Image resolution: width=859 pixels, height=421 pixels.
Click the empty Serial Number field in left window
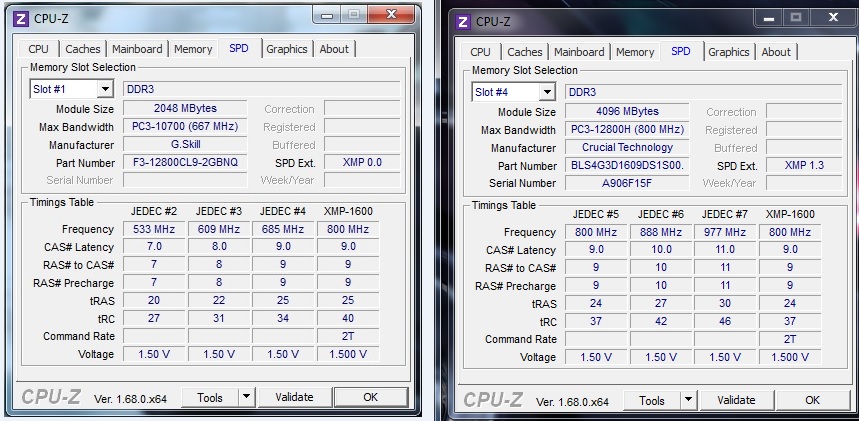tap(185, 180)
